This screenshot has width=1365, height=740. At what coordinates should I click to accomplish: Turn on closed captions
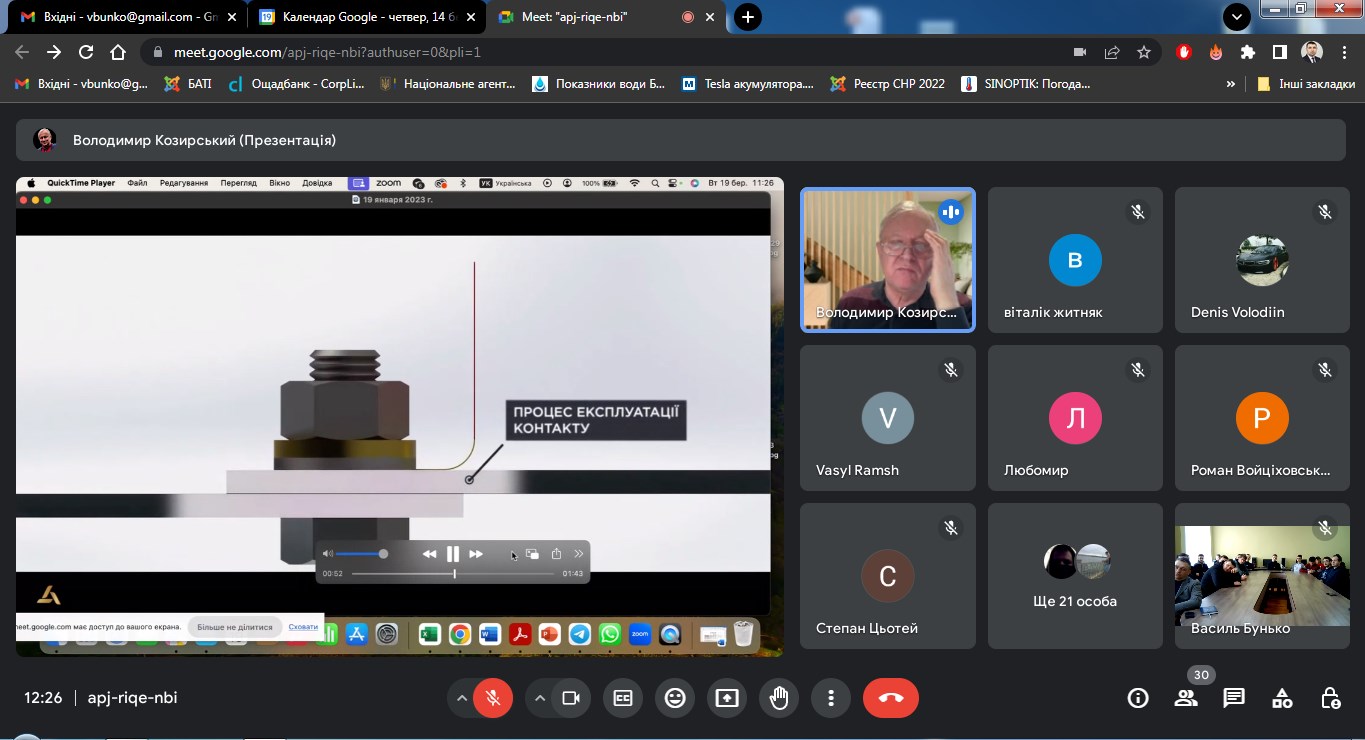pos(623,698)
